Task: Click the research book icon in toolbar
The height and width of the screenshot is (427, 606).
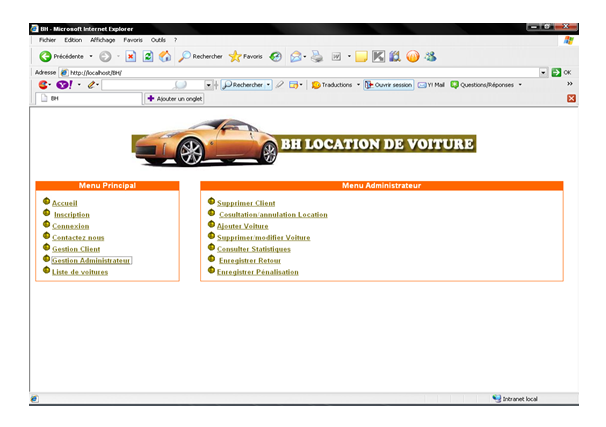Action: click(395, 56)
